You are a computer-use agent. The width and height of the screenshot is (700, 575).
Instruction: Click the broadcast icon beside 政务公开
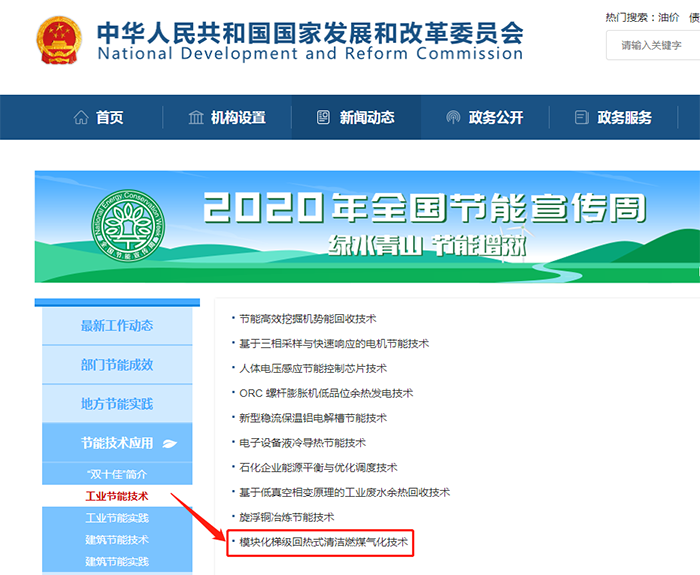click(453, 117)
